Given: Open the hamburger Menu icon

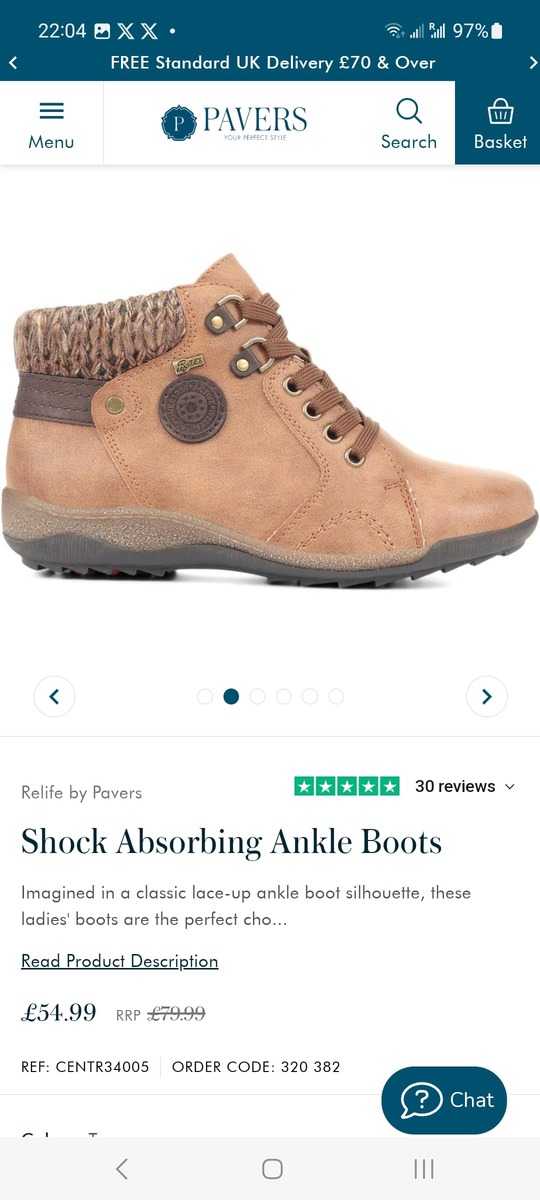Looking at the screenshot, I should click(x=51, y=111).
